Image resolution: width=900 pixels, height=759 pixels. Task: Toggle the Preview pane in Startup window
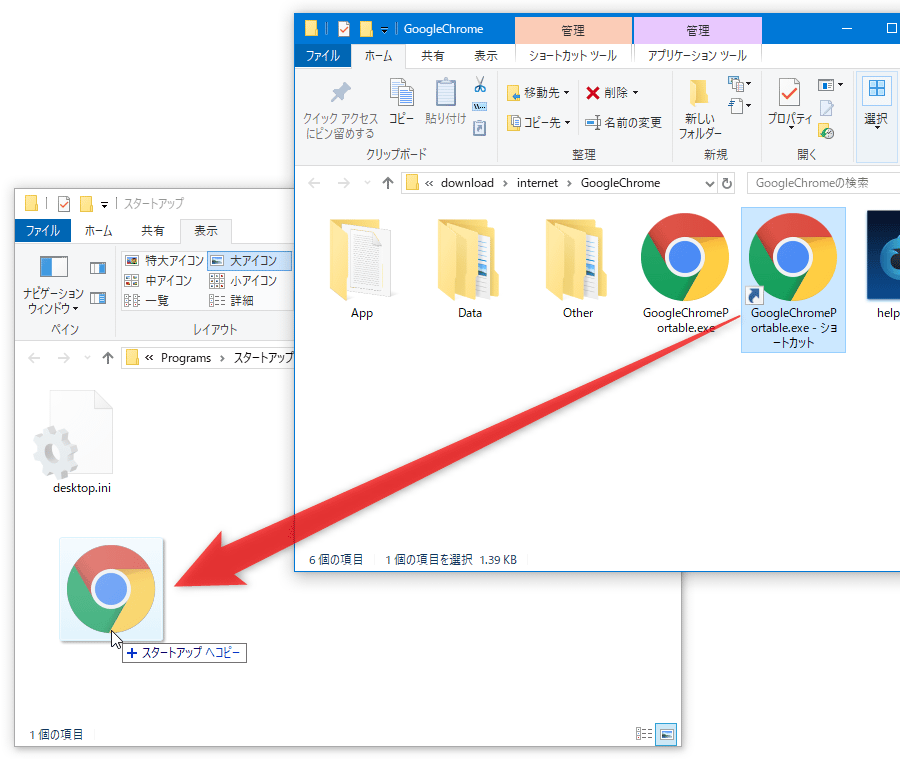[98, 268]
